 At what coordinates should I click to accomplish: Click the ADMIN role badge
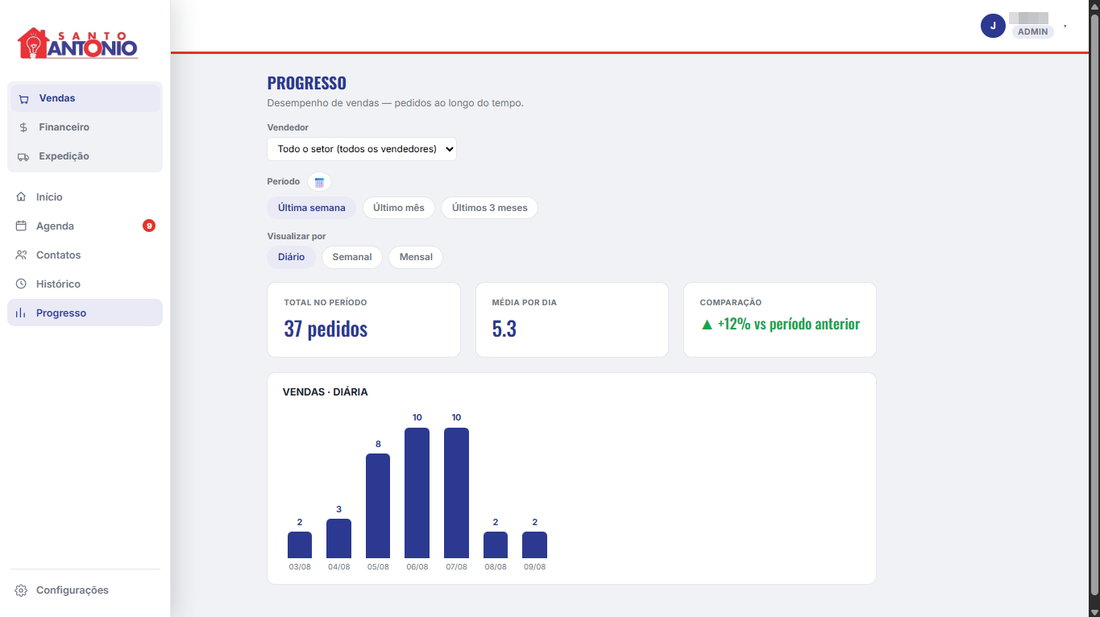[1033, 32]
